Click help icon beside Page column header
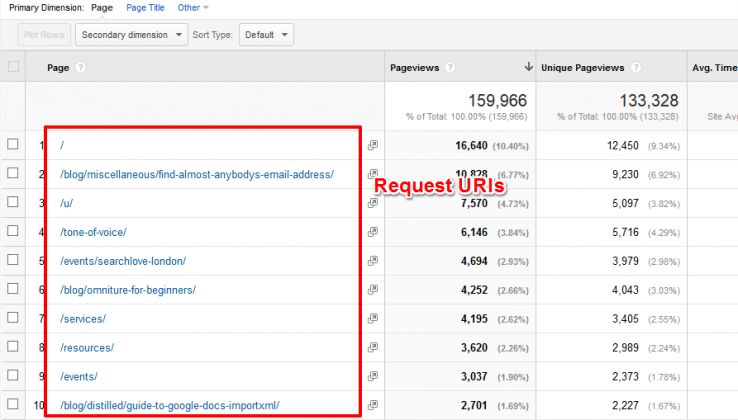The image size is (738, 420). pos(80,68)
